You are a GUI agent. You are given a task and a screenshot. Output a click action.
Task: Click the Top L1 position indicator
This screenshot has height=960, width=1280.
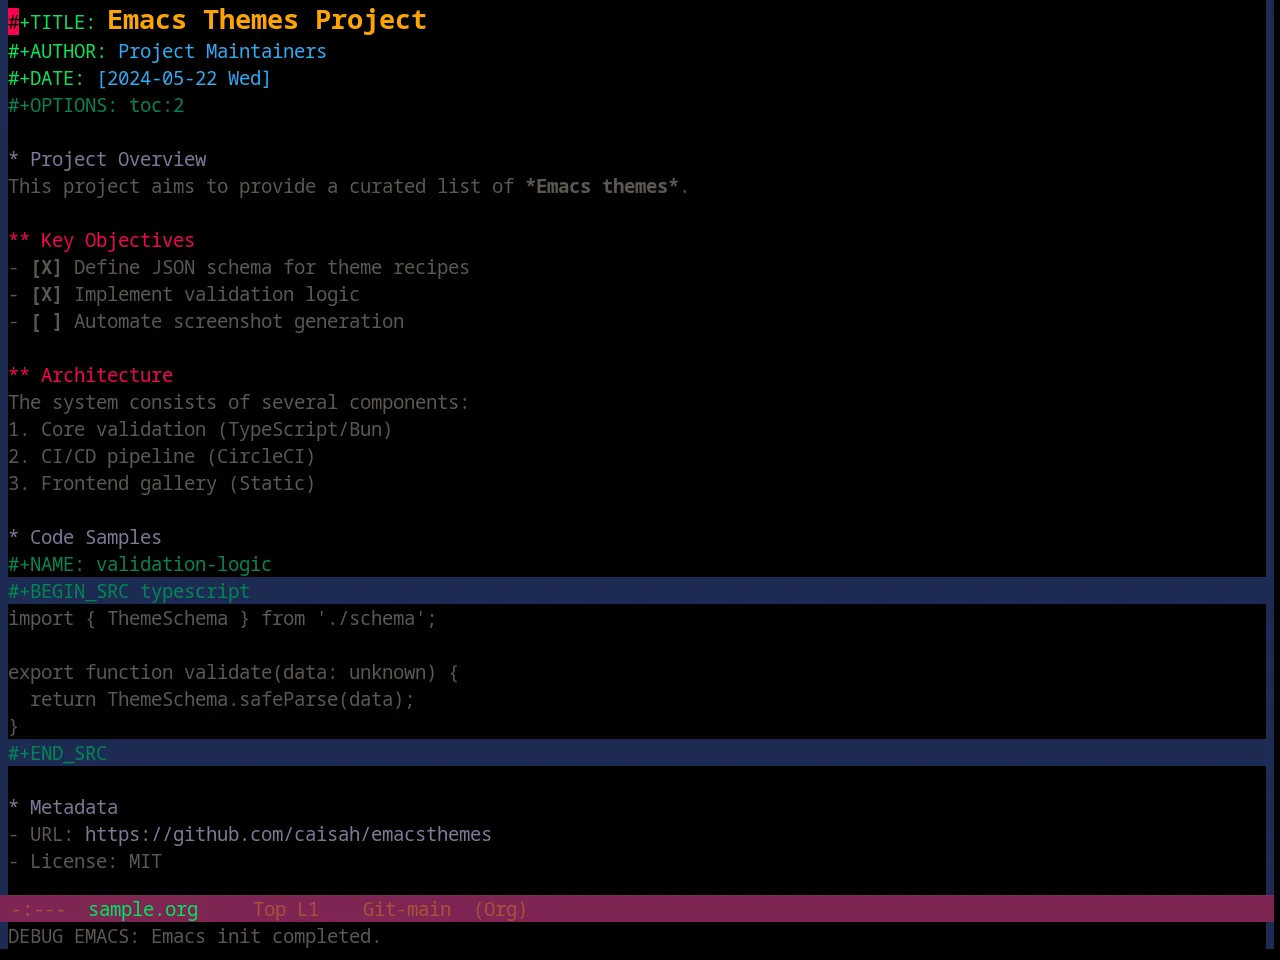coord(285,909)
